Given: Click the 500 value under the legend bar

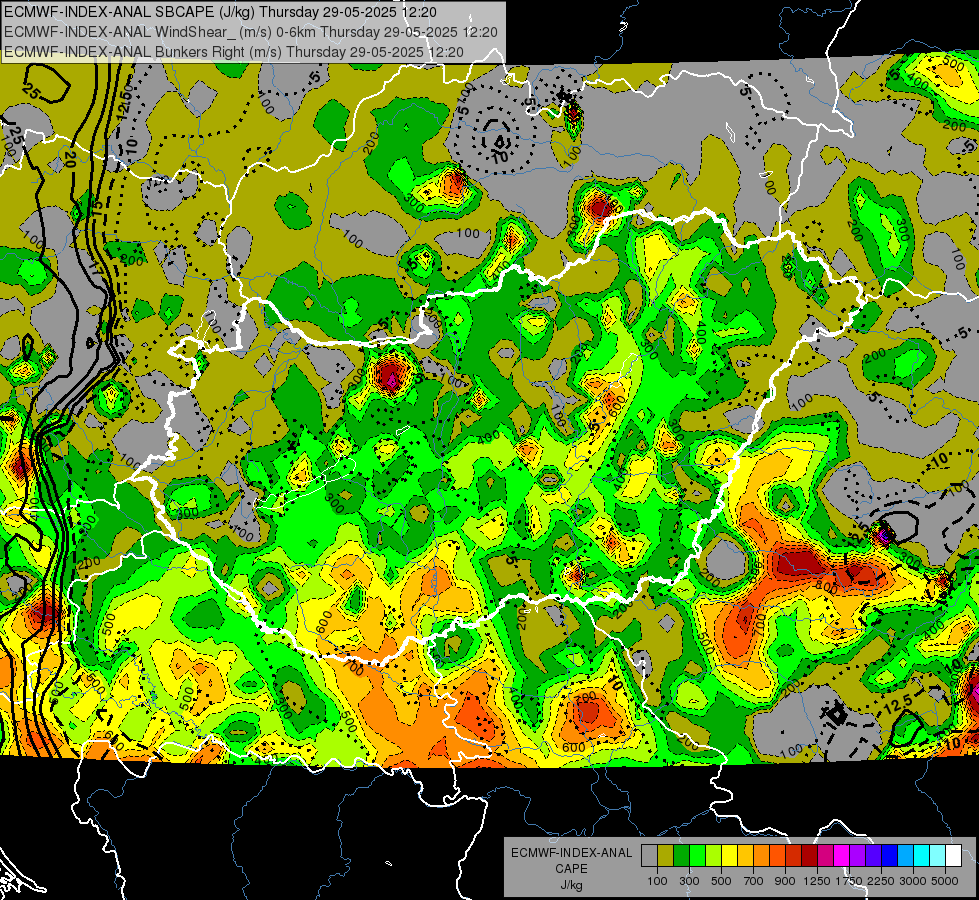Looking at the screenshot, I should coord(721,881).
